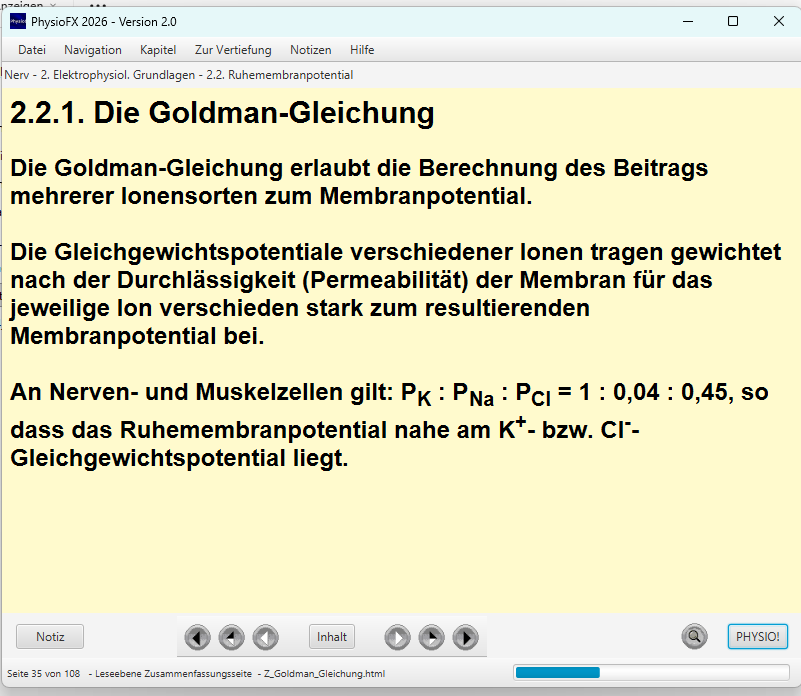The image size is (801, 696).
Task: Click the PhysioFX app icon in title bar
Action: [18, 21]
